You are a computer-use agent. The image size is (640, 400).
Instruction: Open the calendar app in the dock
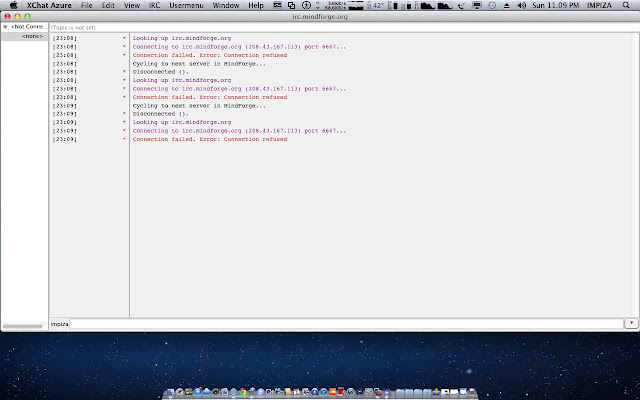point(297,392)
